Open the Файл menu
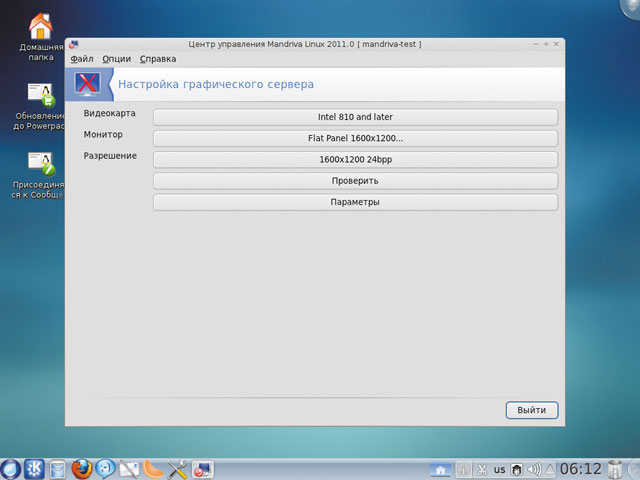This screenshot has width=640, height=480. tap(82, 59)
